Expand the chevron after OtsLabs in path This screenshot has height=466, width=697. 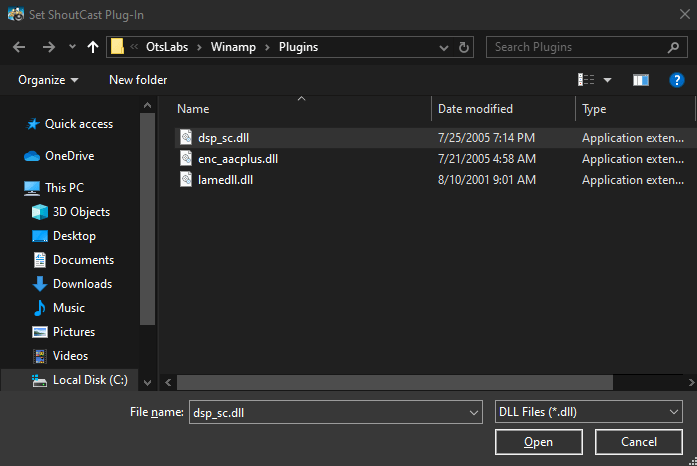200,47
